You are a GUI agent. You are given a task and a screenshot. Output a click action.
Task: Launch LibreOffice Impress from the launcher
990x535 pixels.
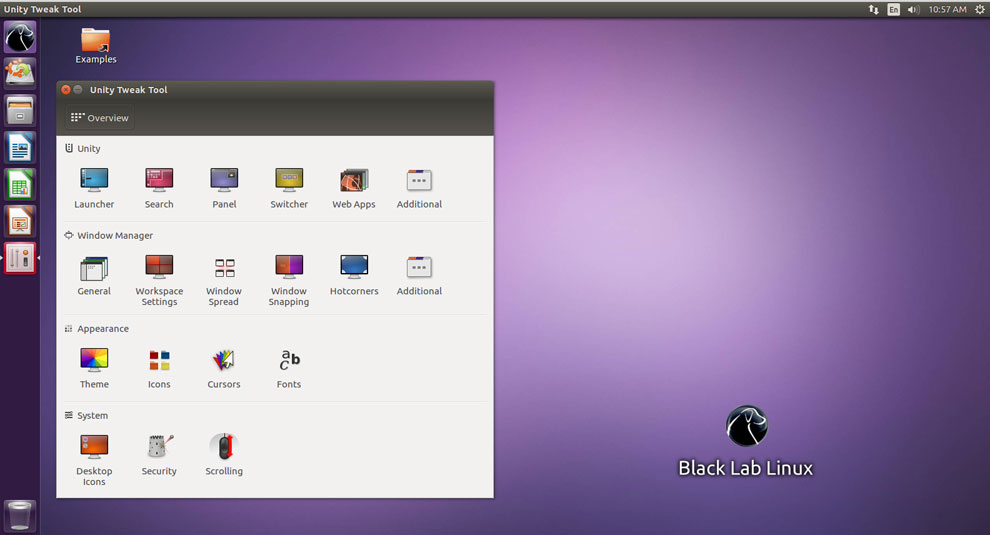pos(20,222)
